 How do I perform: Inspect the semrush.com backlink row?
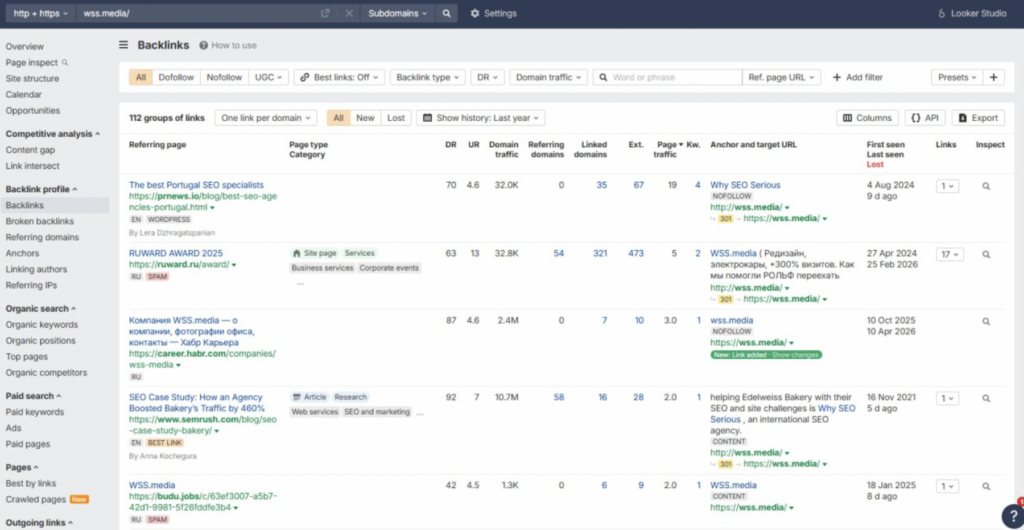[x=985, y=398]
